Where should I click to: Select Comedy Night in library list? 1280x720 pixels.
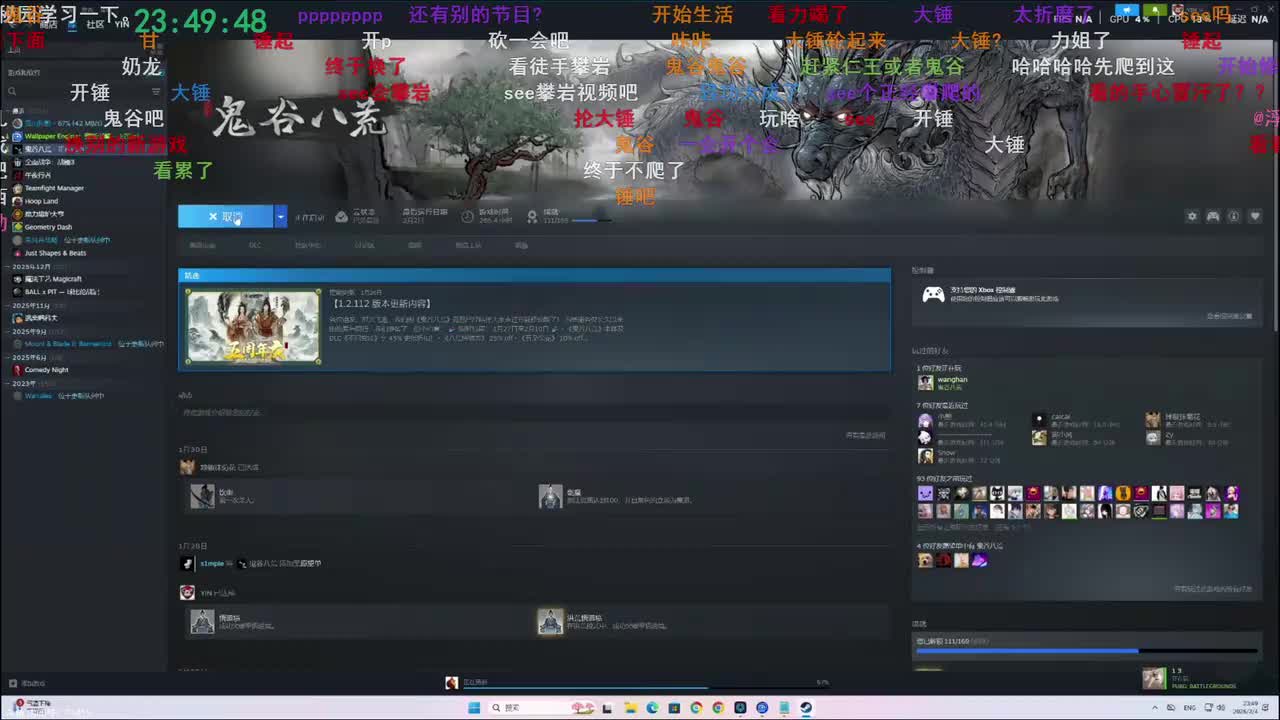tap(46, 370)
